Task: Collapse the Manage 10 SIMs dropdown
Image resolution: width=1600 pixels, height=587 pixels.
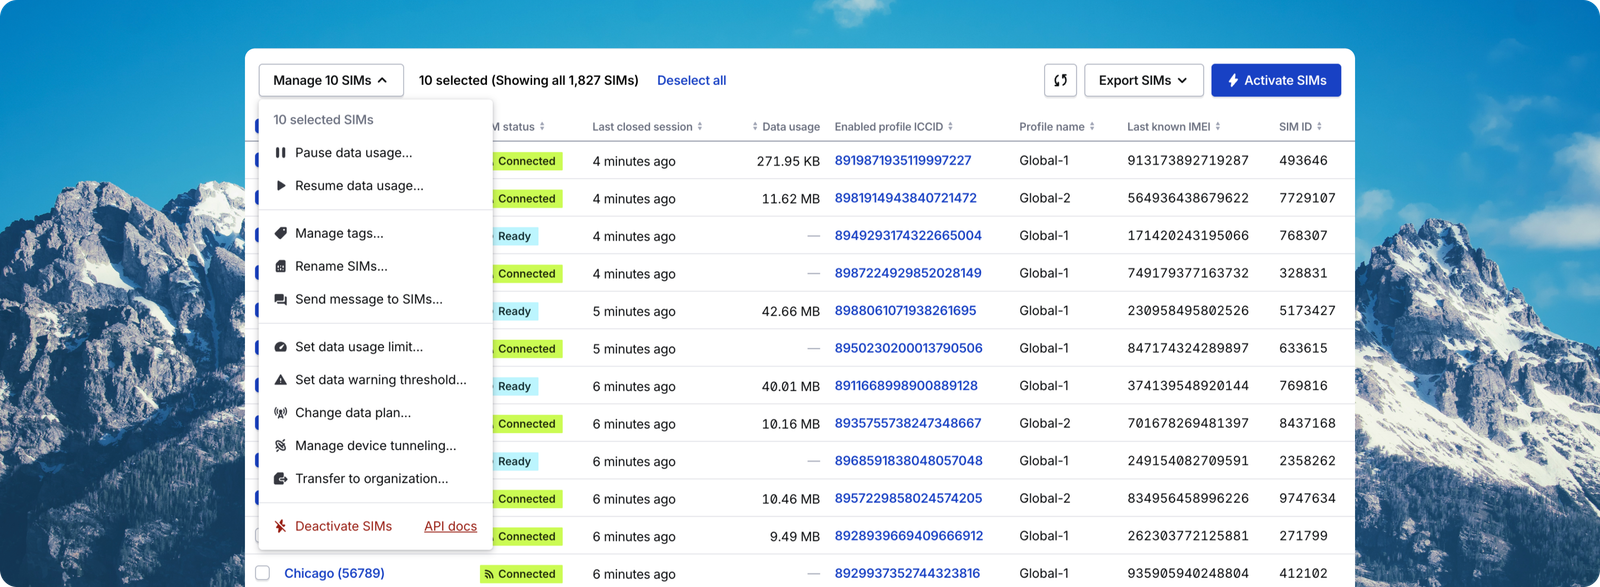Action: click(x=331, y=80)
